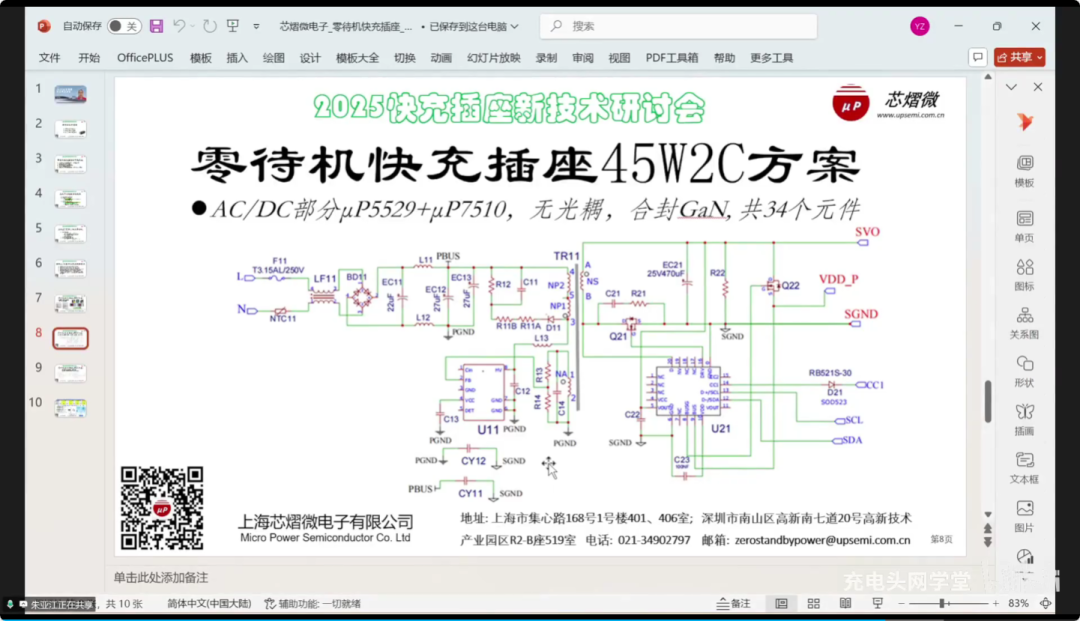This screenshot has height=621, width=1080.
Task: Click the 辅助功能 accessibility status button
Action: coord(313,604)
